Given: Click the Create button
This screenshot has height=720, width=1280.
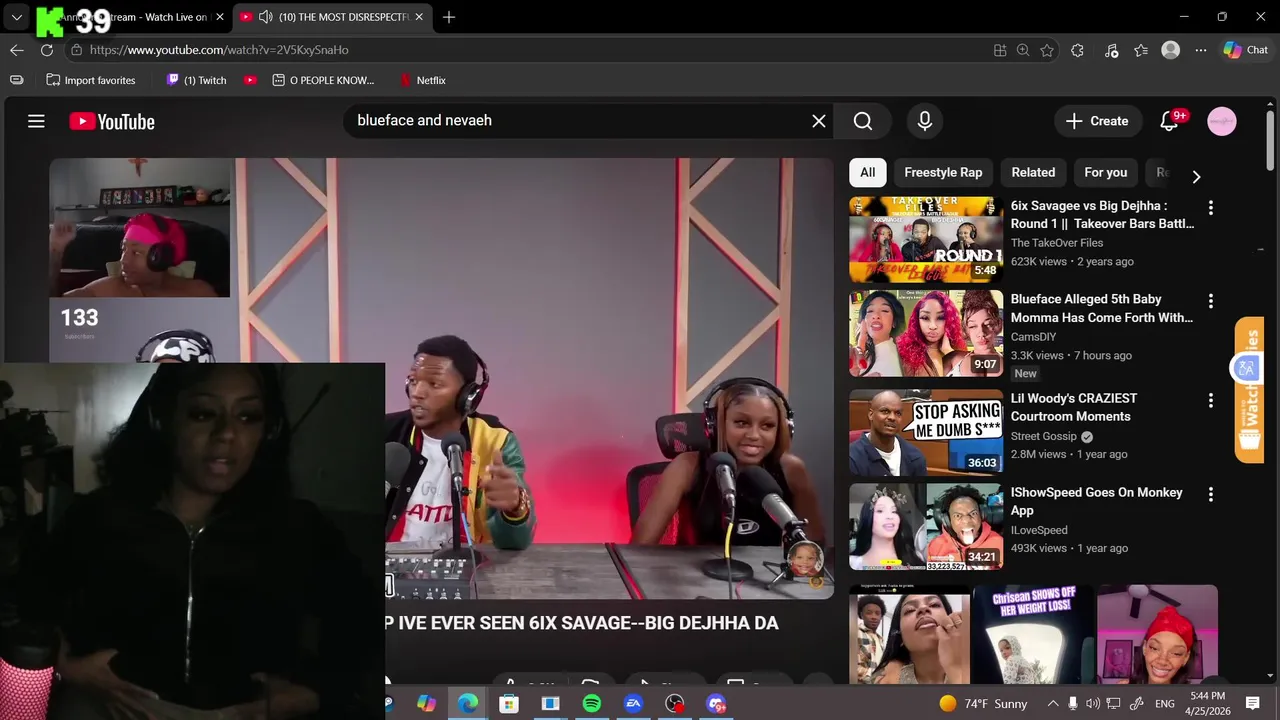Looking at the screenshot, I should point(1098,121).
